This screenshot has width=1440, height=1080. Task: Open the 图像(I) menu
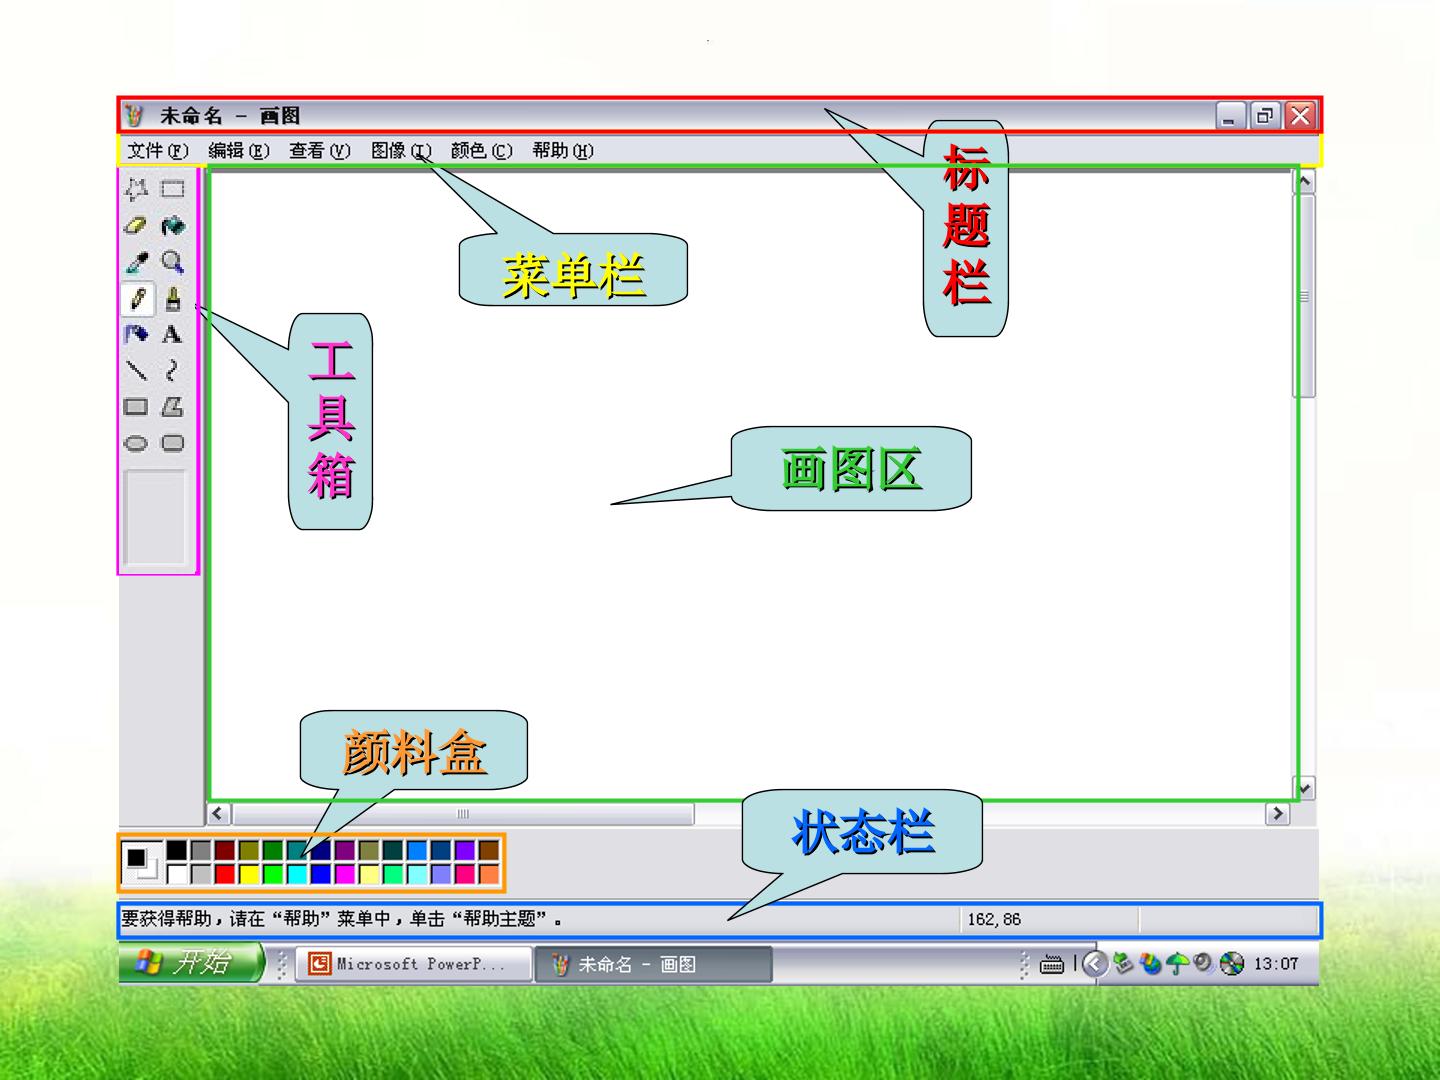(x=401, y=151)
